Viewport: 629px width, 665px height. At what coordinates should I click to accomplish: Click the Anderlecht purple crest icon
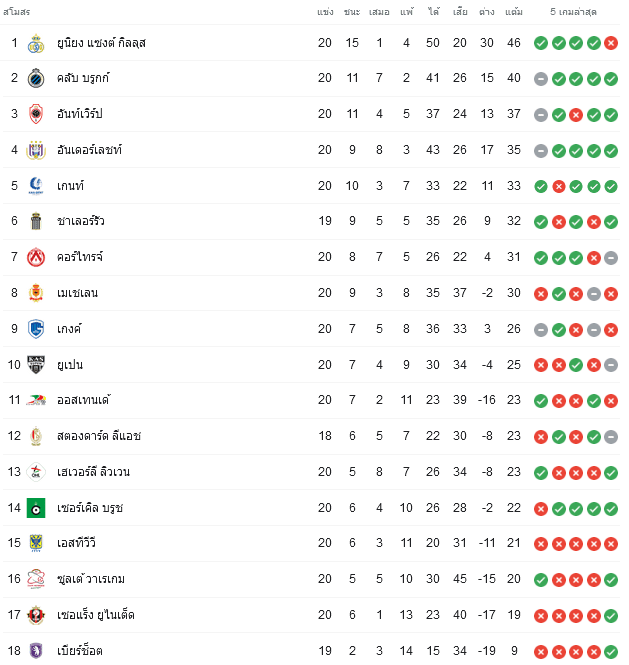coord(36,150)
